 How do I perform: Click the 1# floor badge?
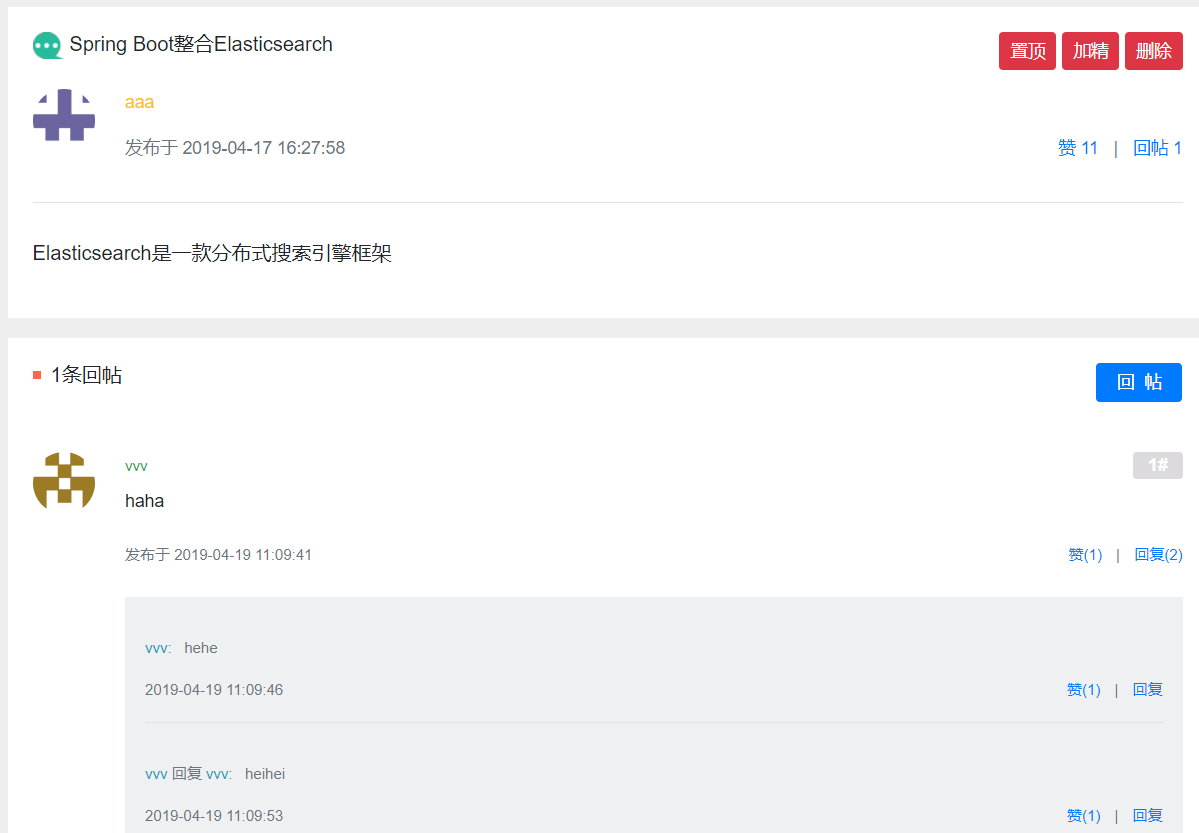tap(1158, 465)
